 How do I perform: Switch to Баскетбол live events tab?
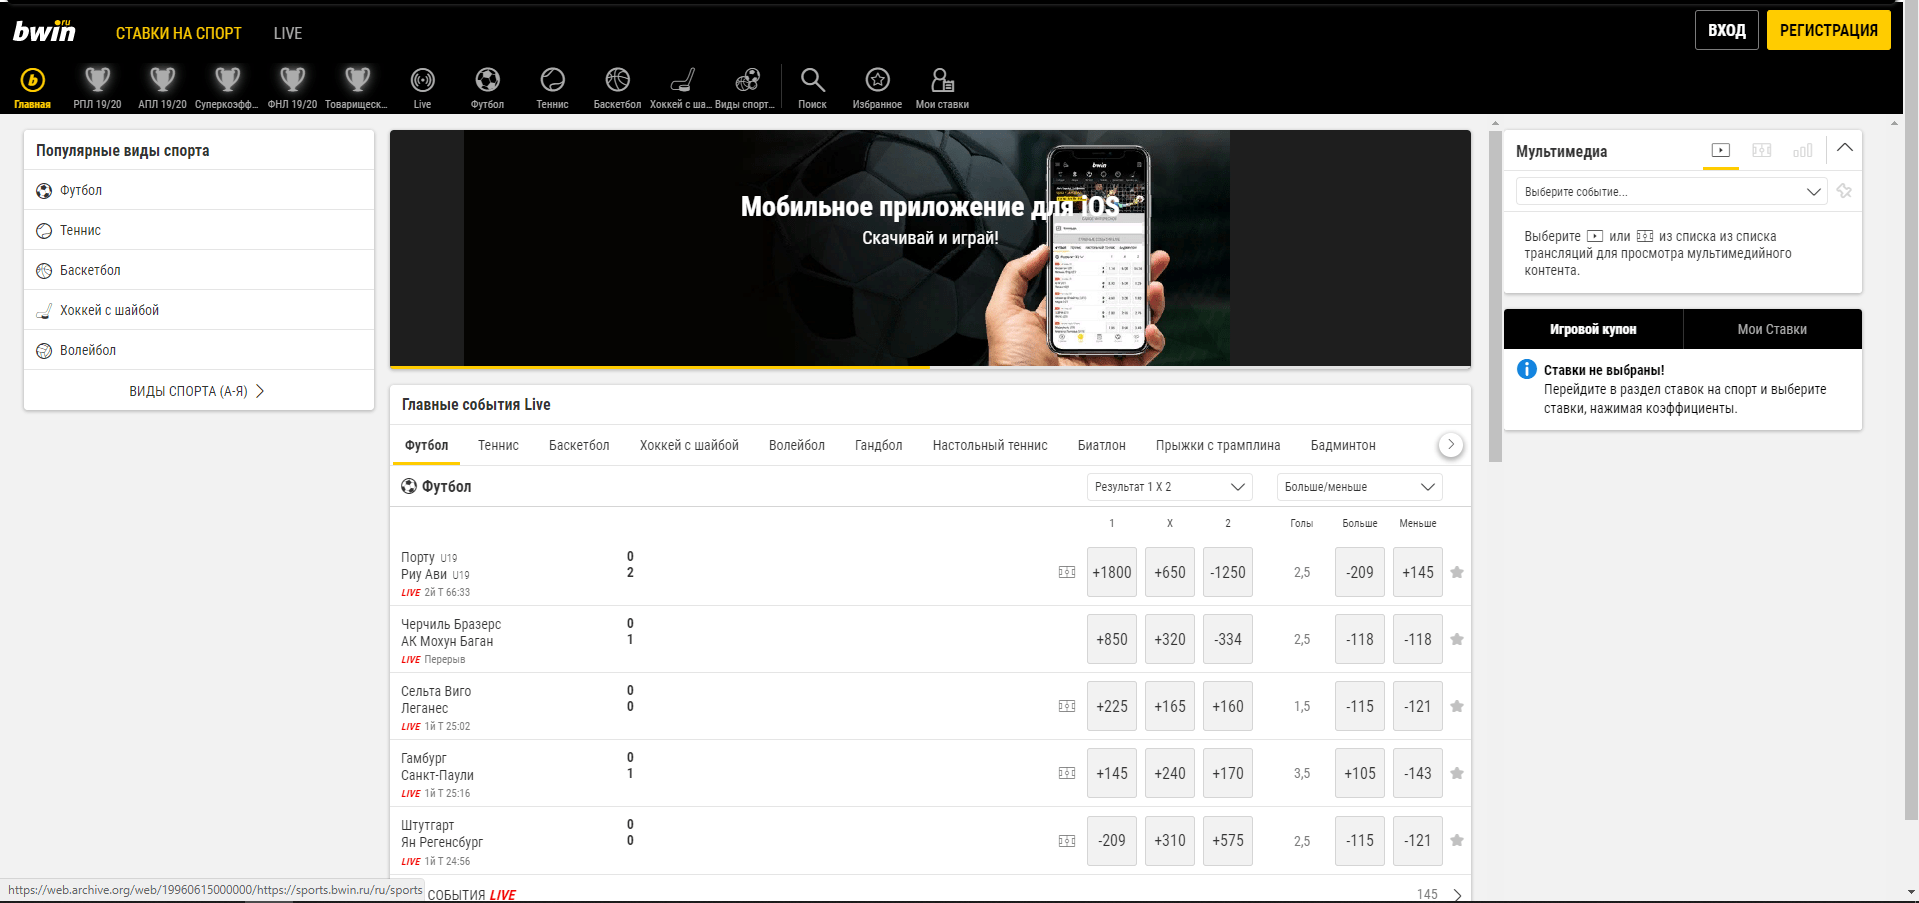pyautogui.click(x=579, y=446)
